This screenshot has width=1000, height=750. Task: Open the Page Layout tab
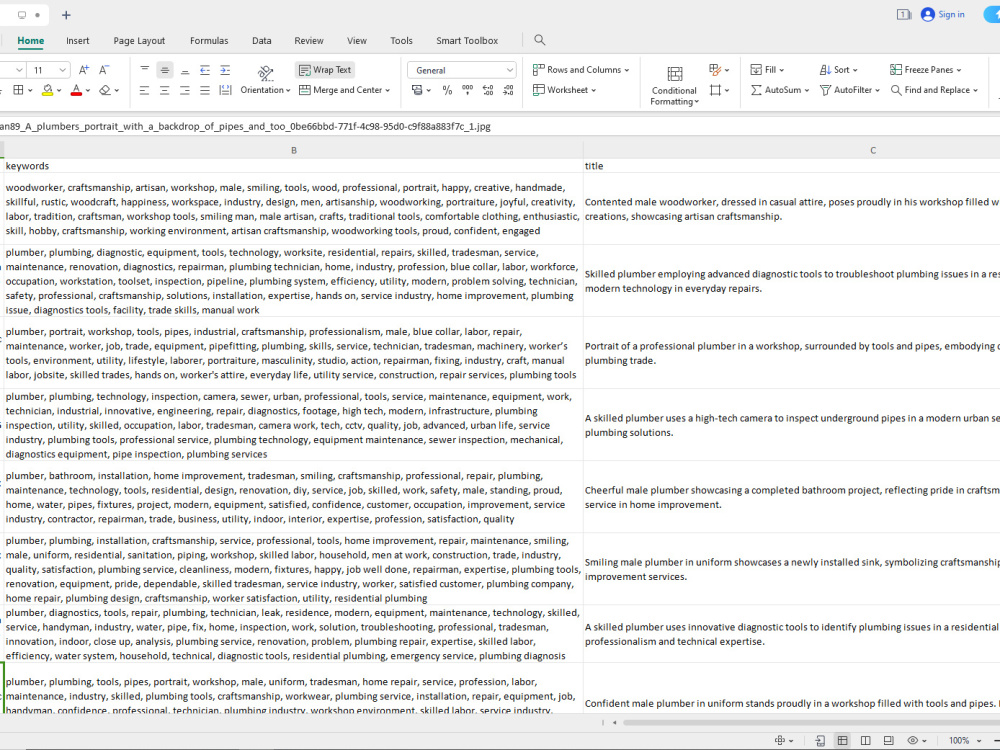[139, 41]
